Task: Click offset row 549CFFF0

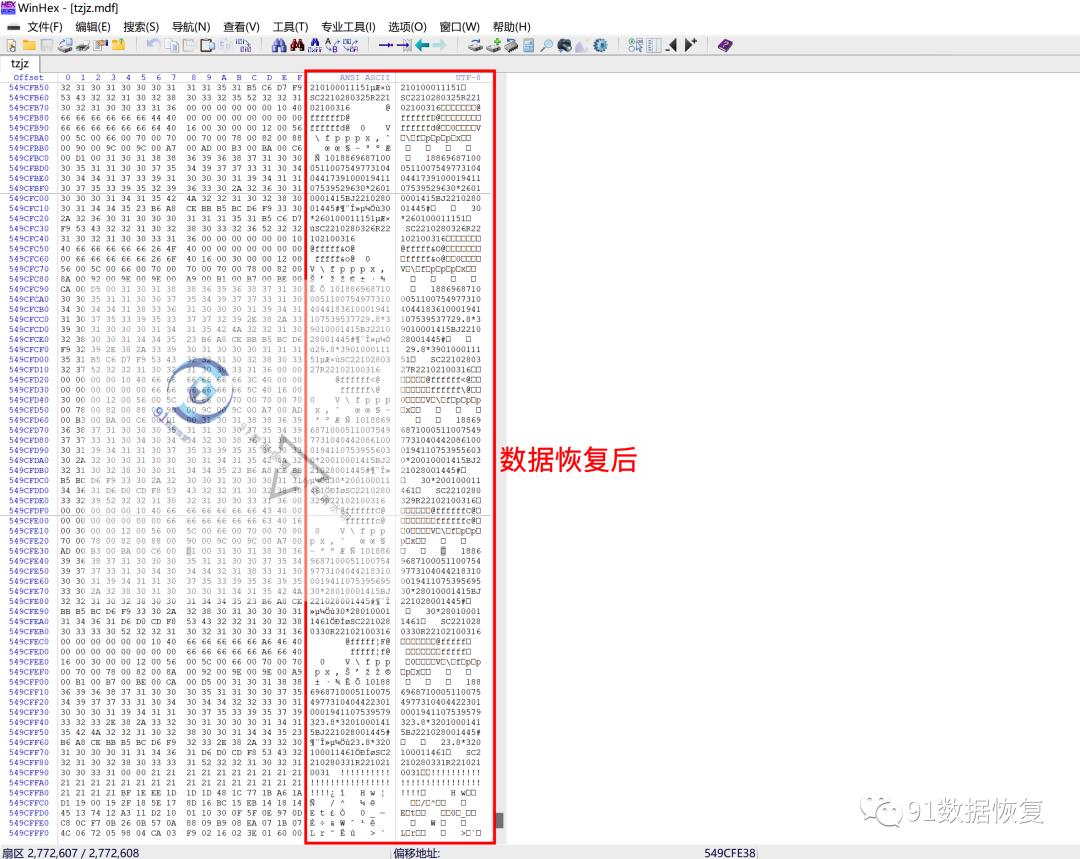Action: coord(29,833)
